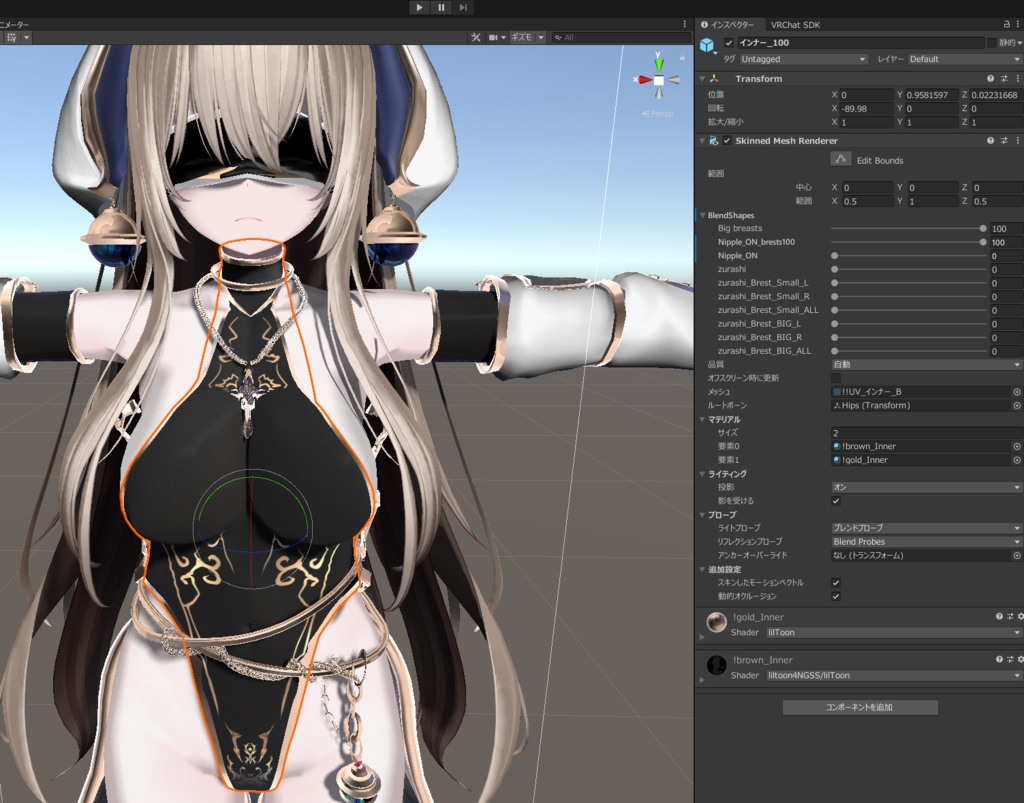This screenshot has width=1024, height=803.
Task: Open picker for アンカーオーバーライド field
Action: coord(1017,556)
